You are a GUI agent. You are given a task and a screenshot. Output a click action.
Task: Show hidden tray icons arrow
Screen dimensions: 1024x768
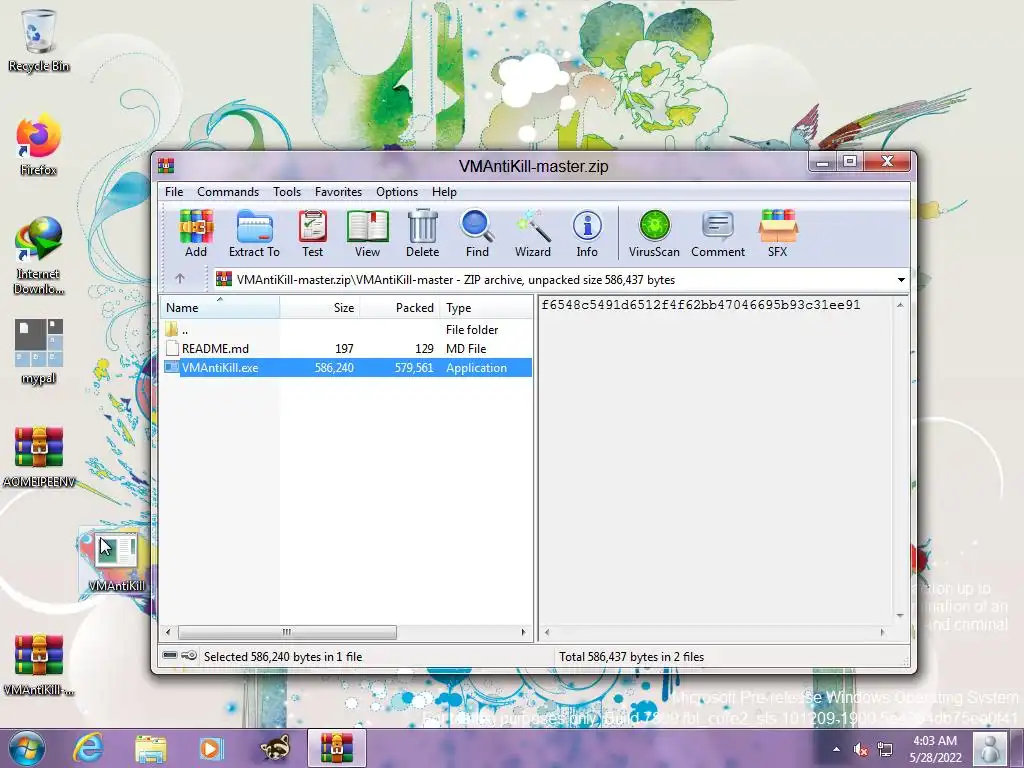point(836,750)
